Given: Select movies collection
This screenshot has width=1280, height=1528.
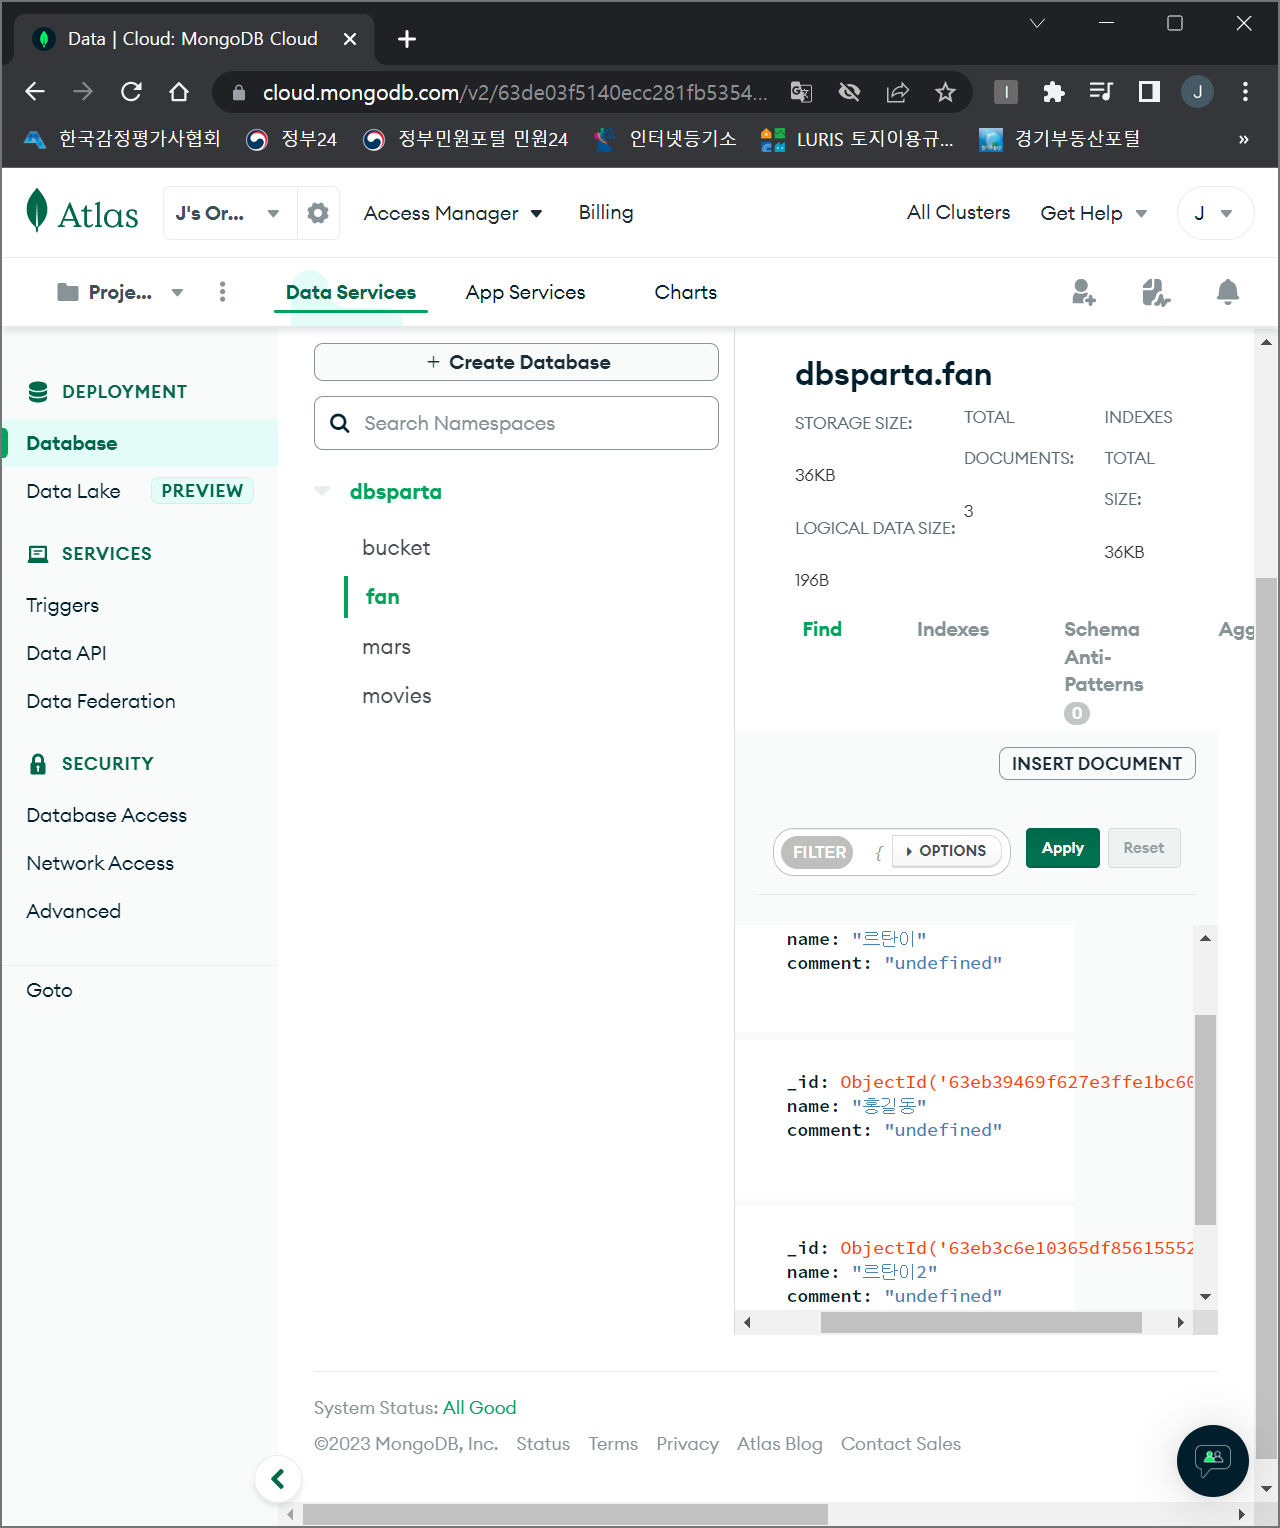Looking at the screenshot, I should [x=397, y=695].
